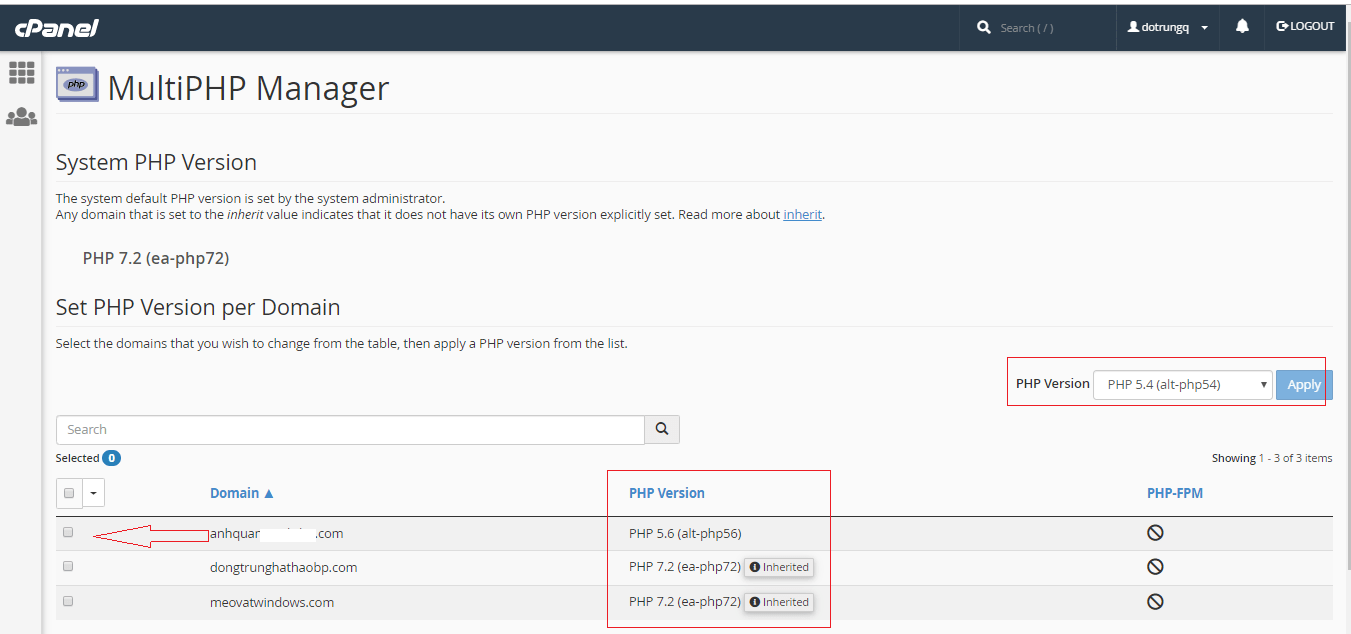Click the LOGOUT button
The width and height of the screenshot is (1351, 634).
(1305, 27)
